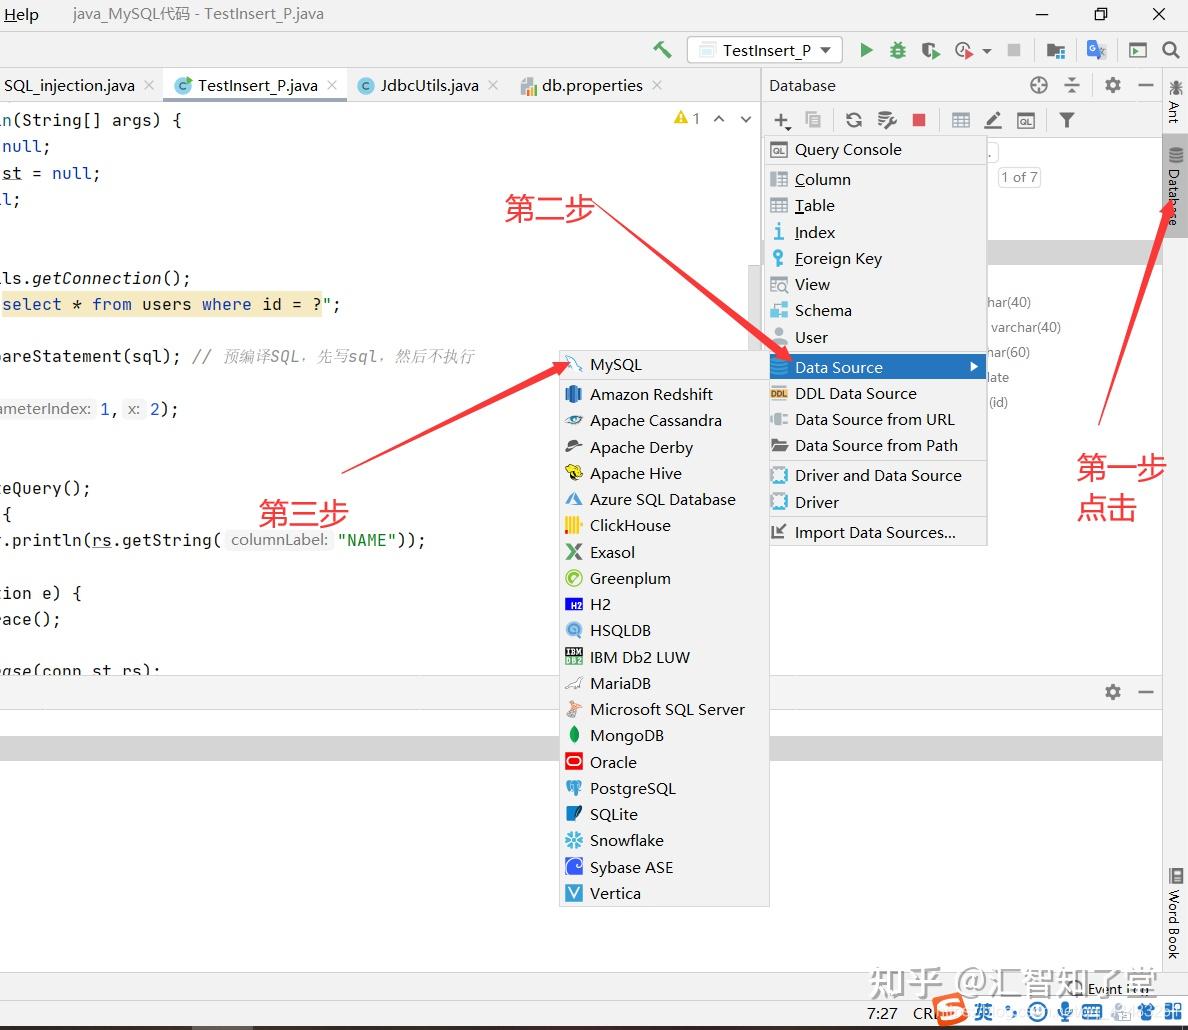Image resolution: width=1188 pixels, height=1030 pixels.
Task: Click the Database panel expand/collapse all icon
Action: point(1071,85)
